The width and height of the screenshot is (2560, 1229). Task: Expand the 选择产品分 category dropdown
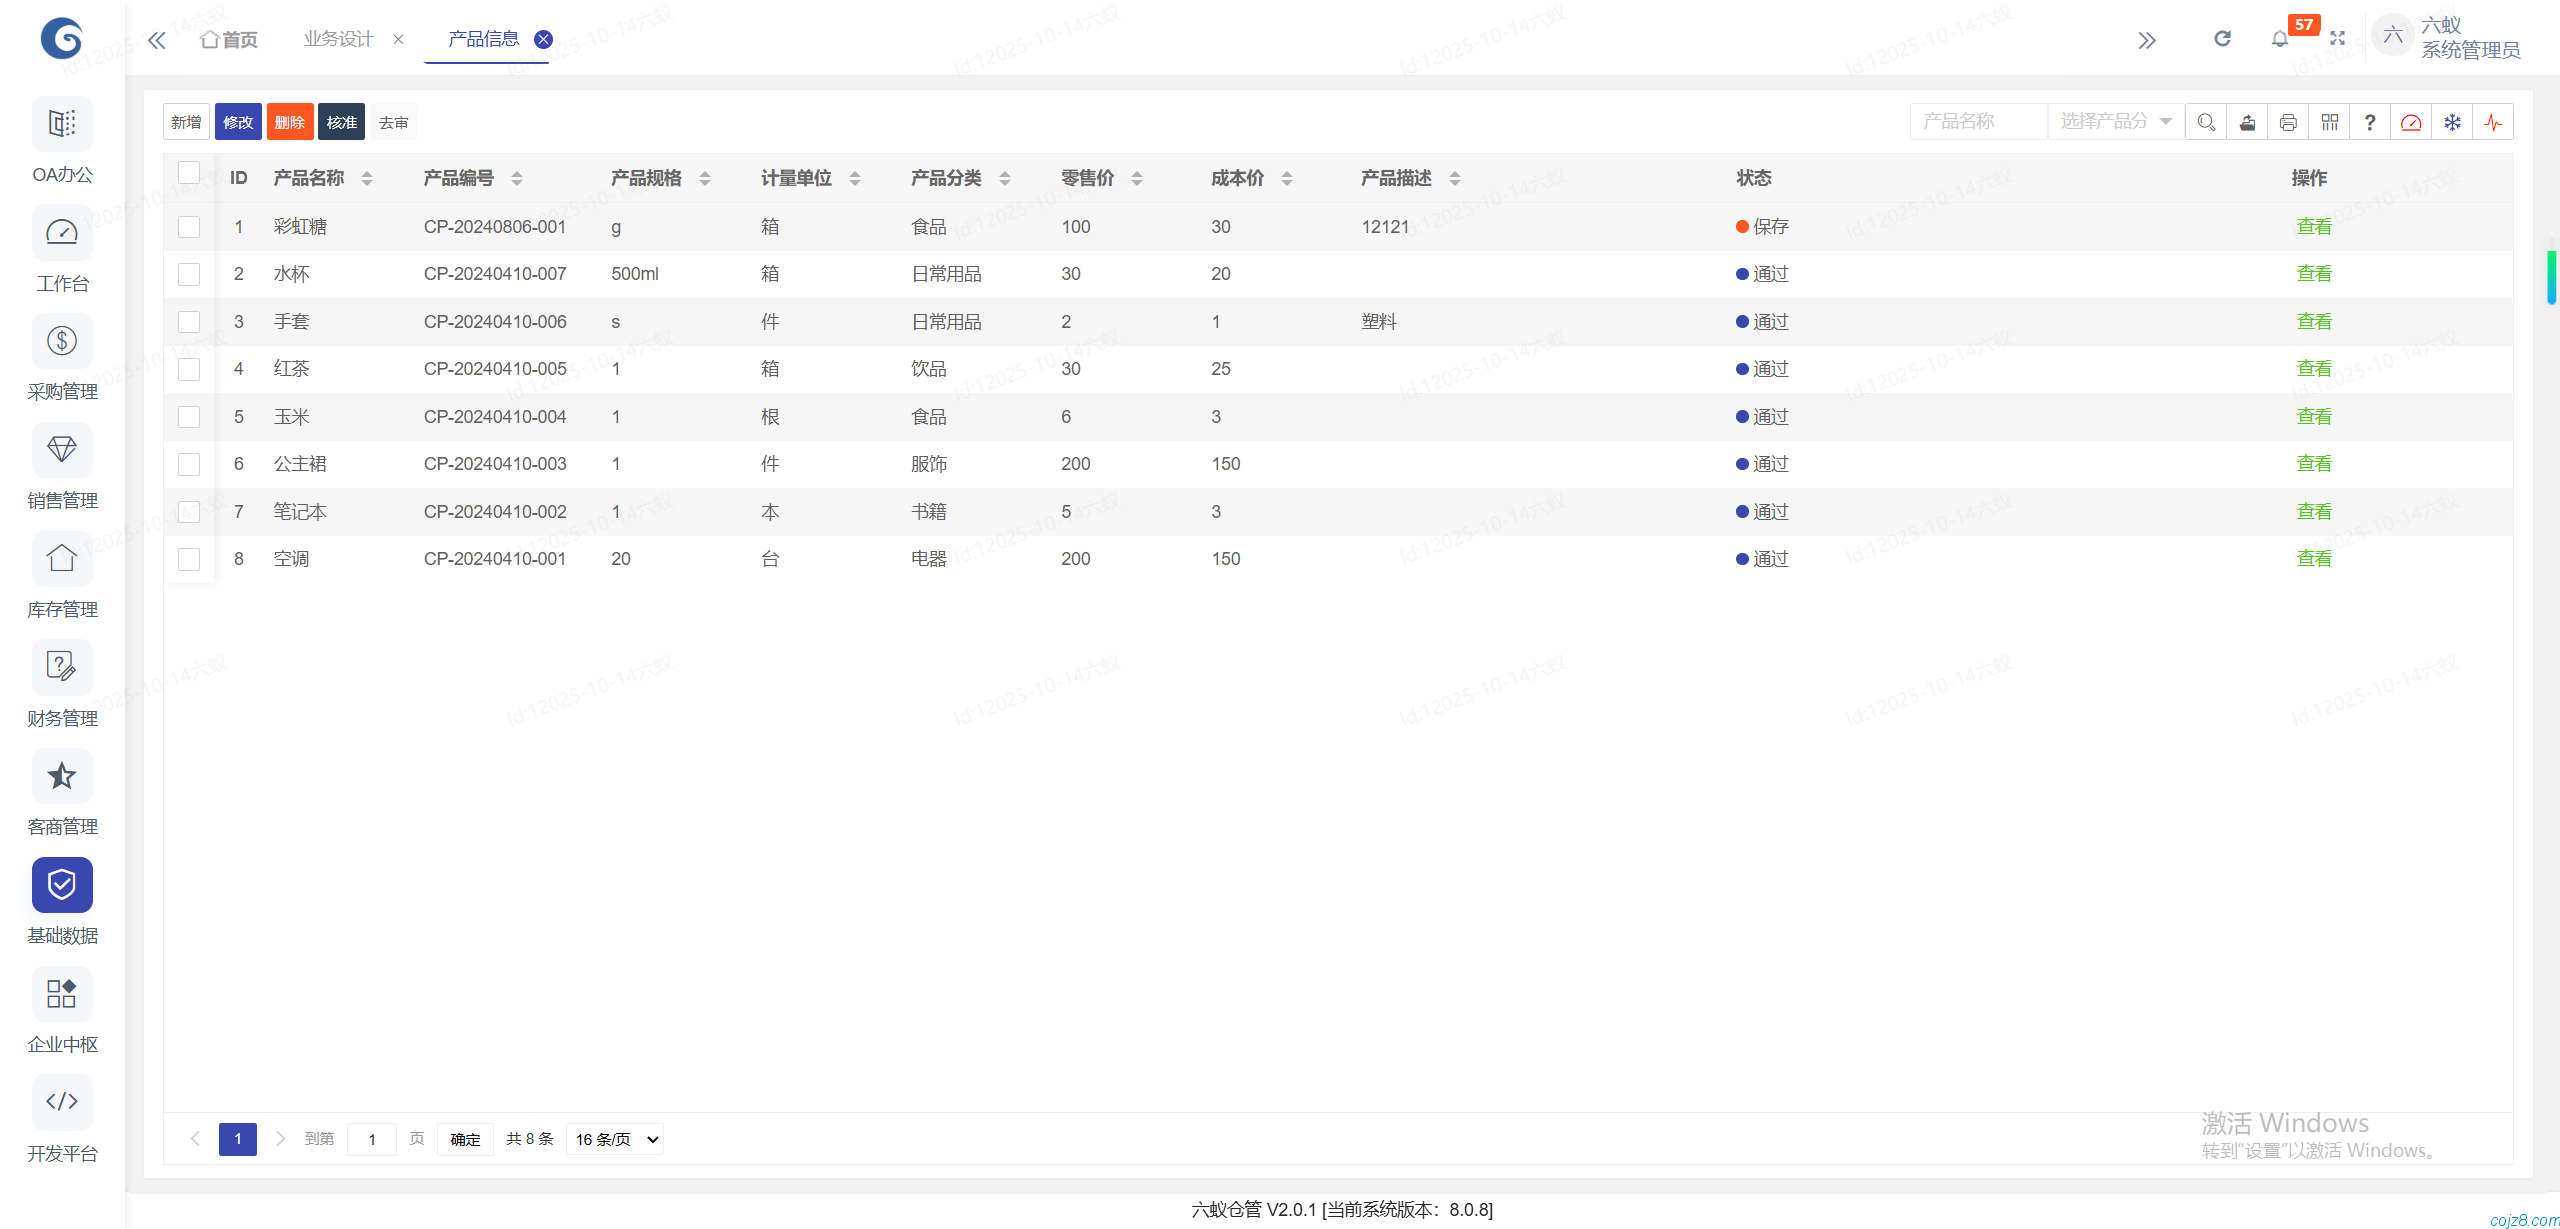point(2115,122)
